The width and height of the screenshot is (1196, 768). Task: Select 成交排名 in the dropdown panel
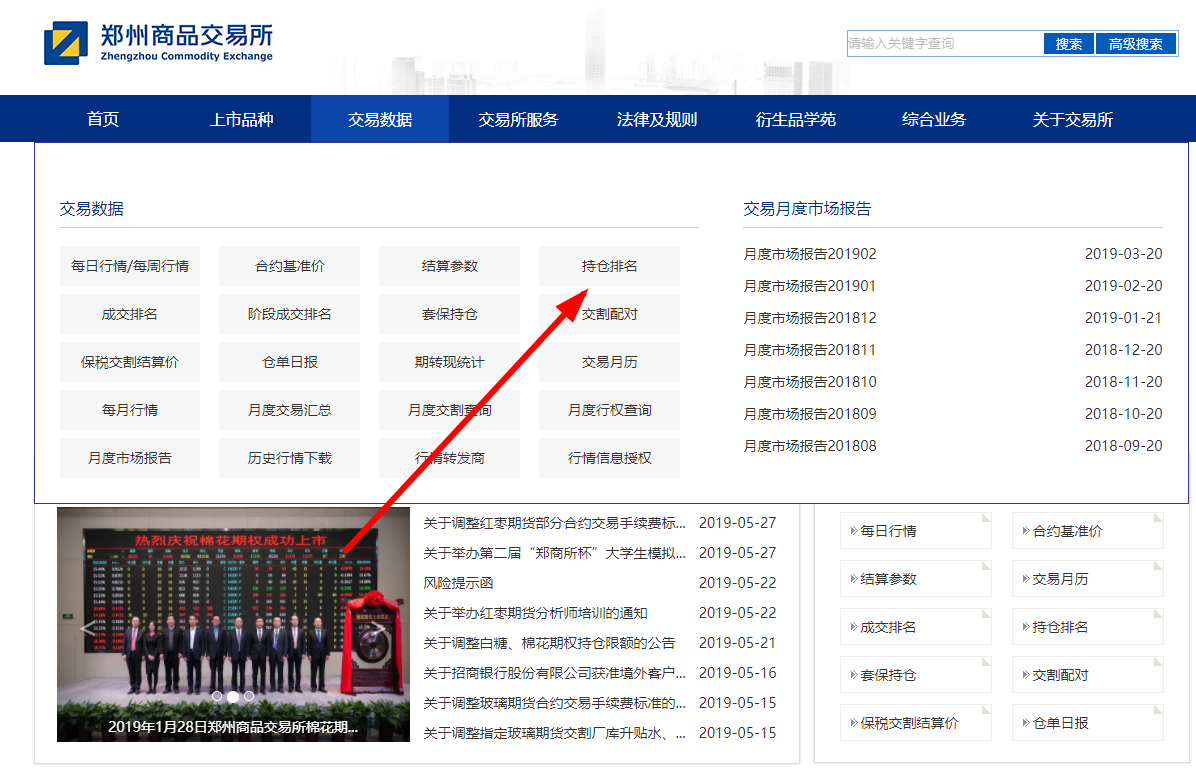[x=130, y=314]
